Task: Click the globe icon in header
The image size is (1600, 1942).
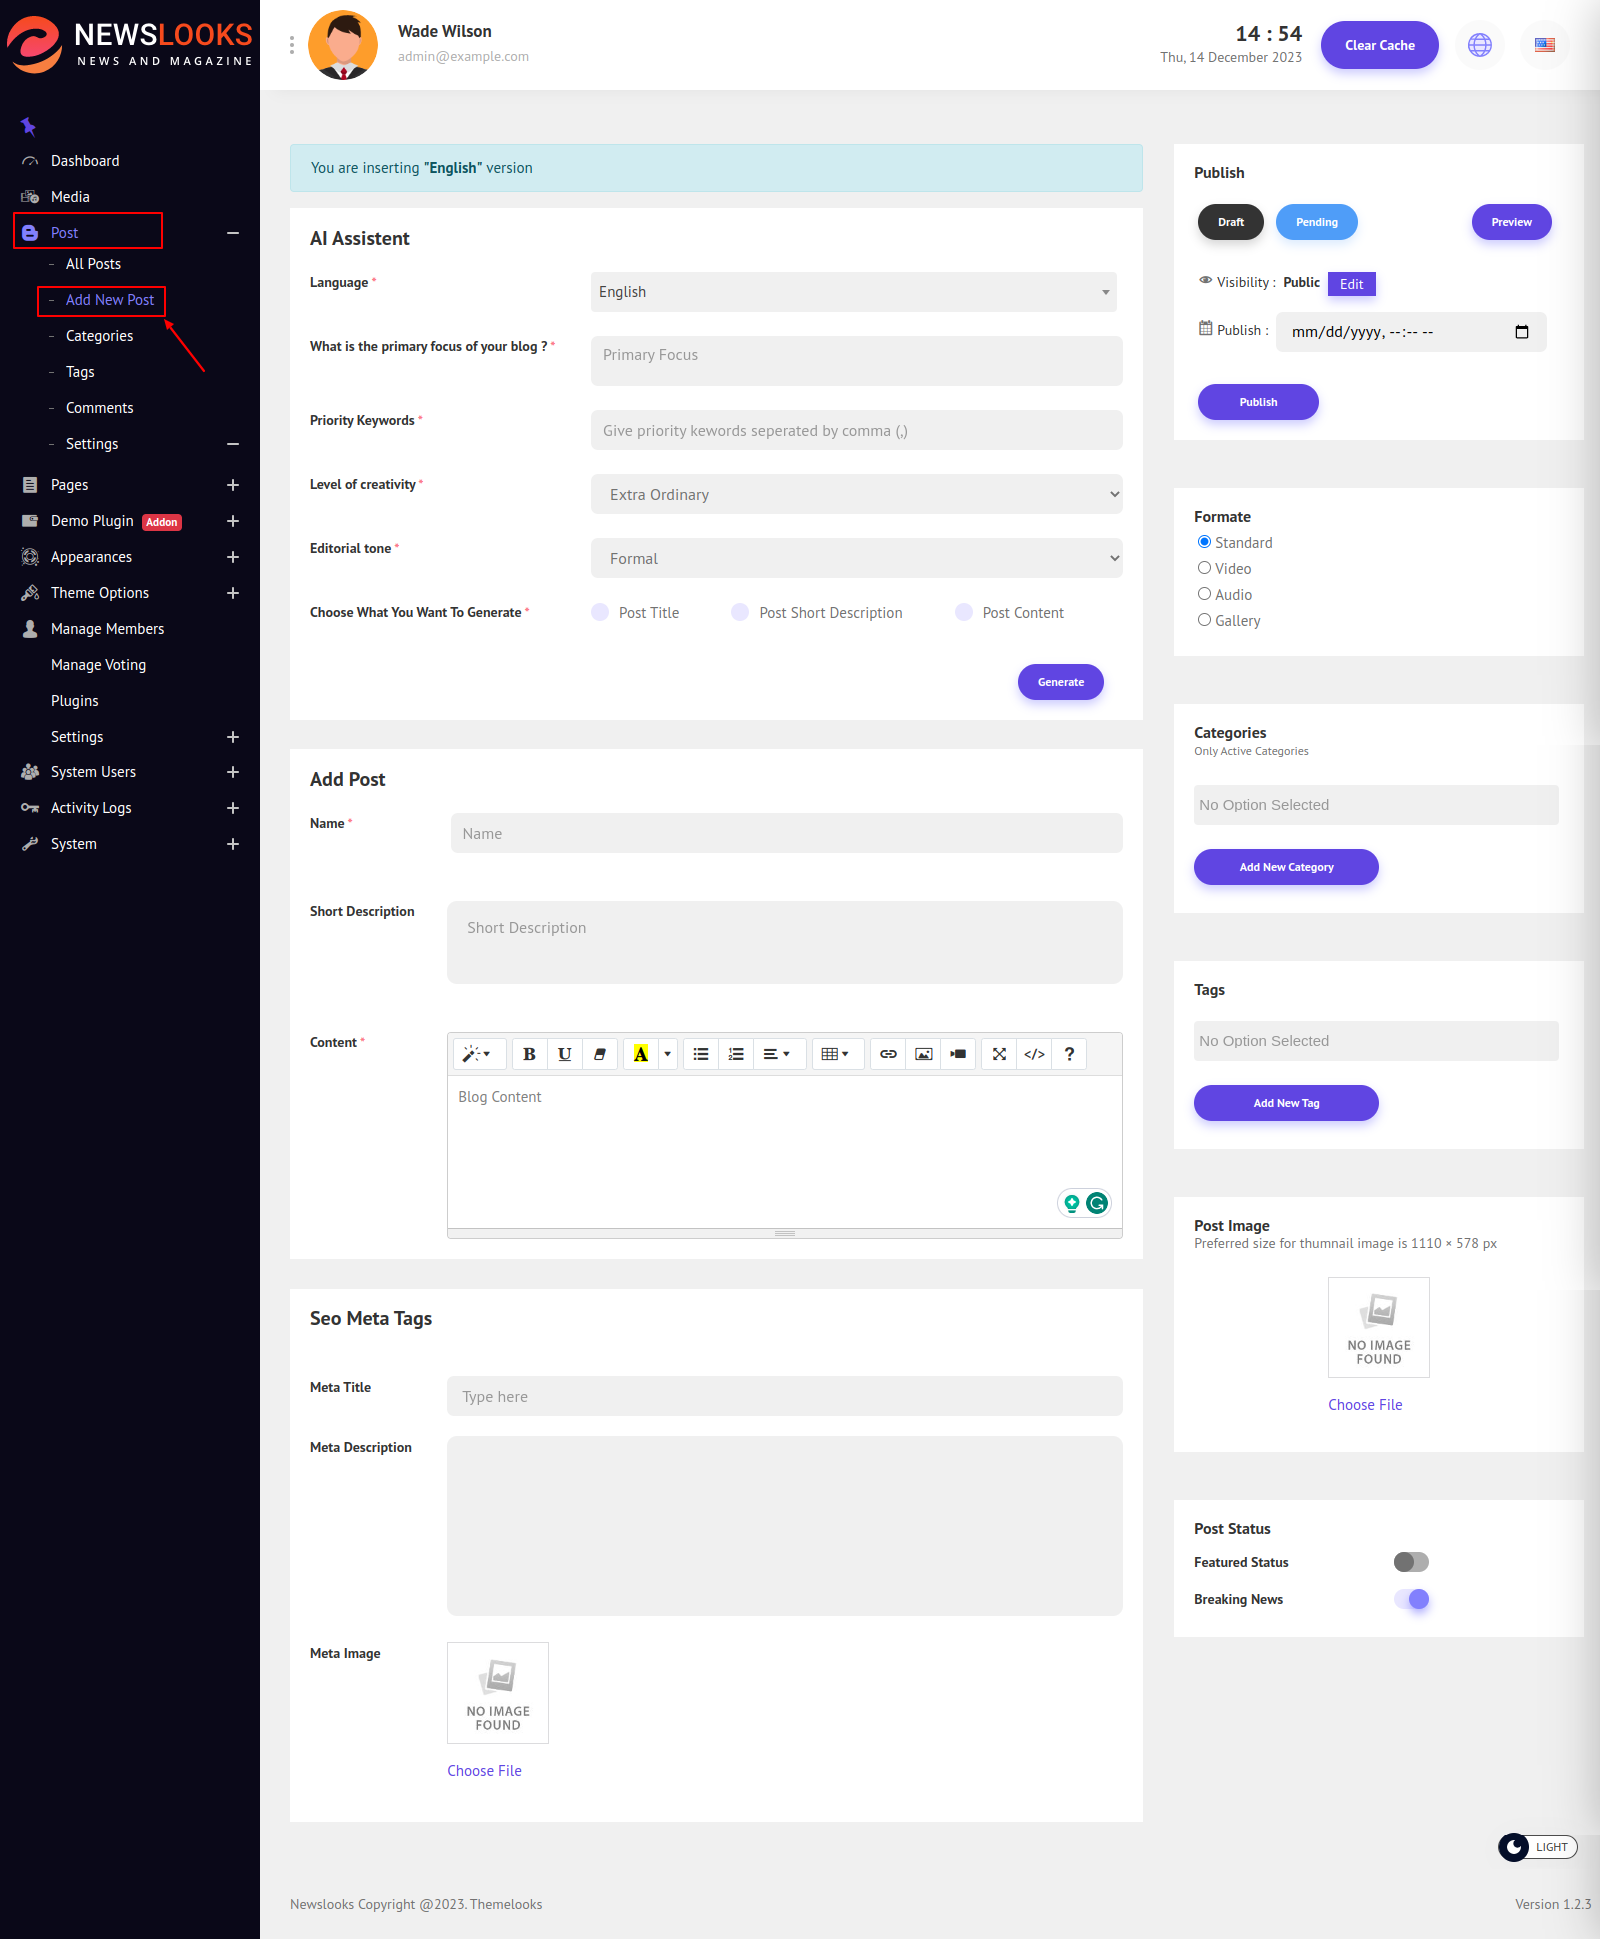Action: 1479,45
